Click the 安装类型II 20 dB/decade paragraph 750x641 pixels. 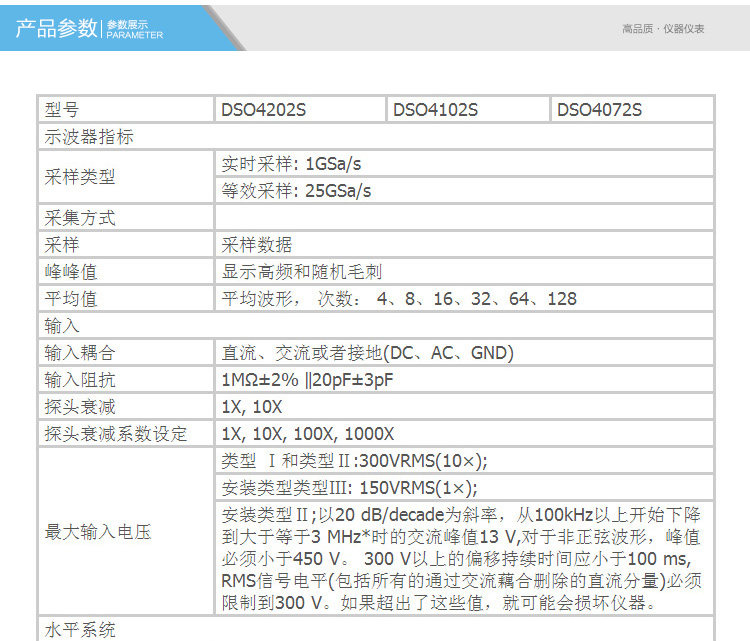coord(464,558)
